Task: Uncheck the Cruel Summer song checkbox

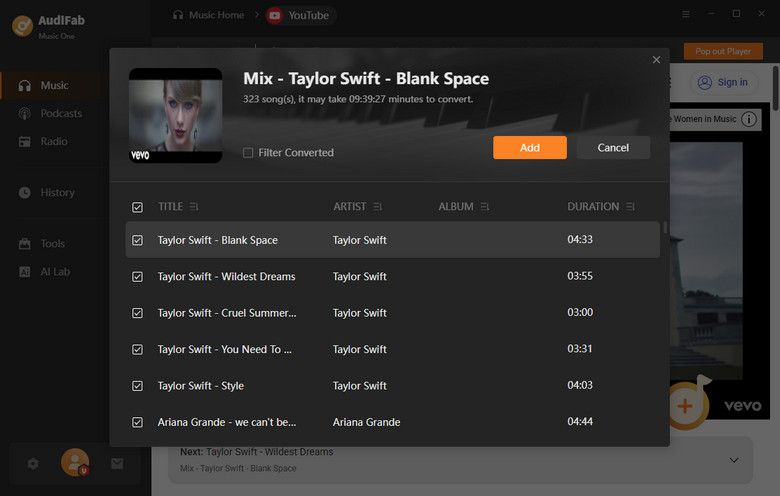Action: click(x=137, y=313)
